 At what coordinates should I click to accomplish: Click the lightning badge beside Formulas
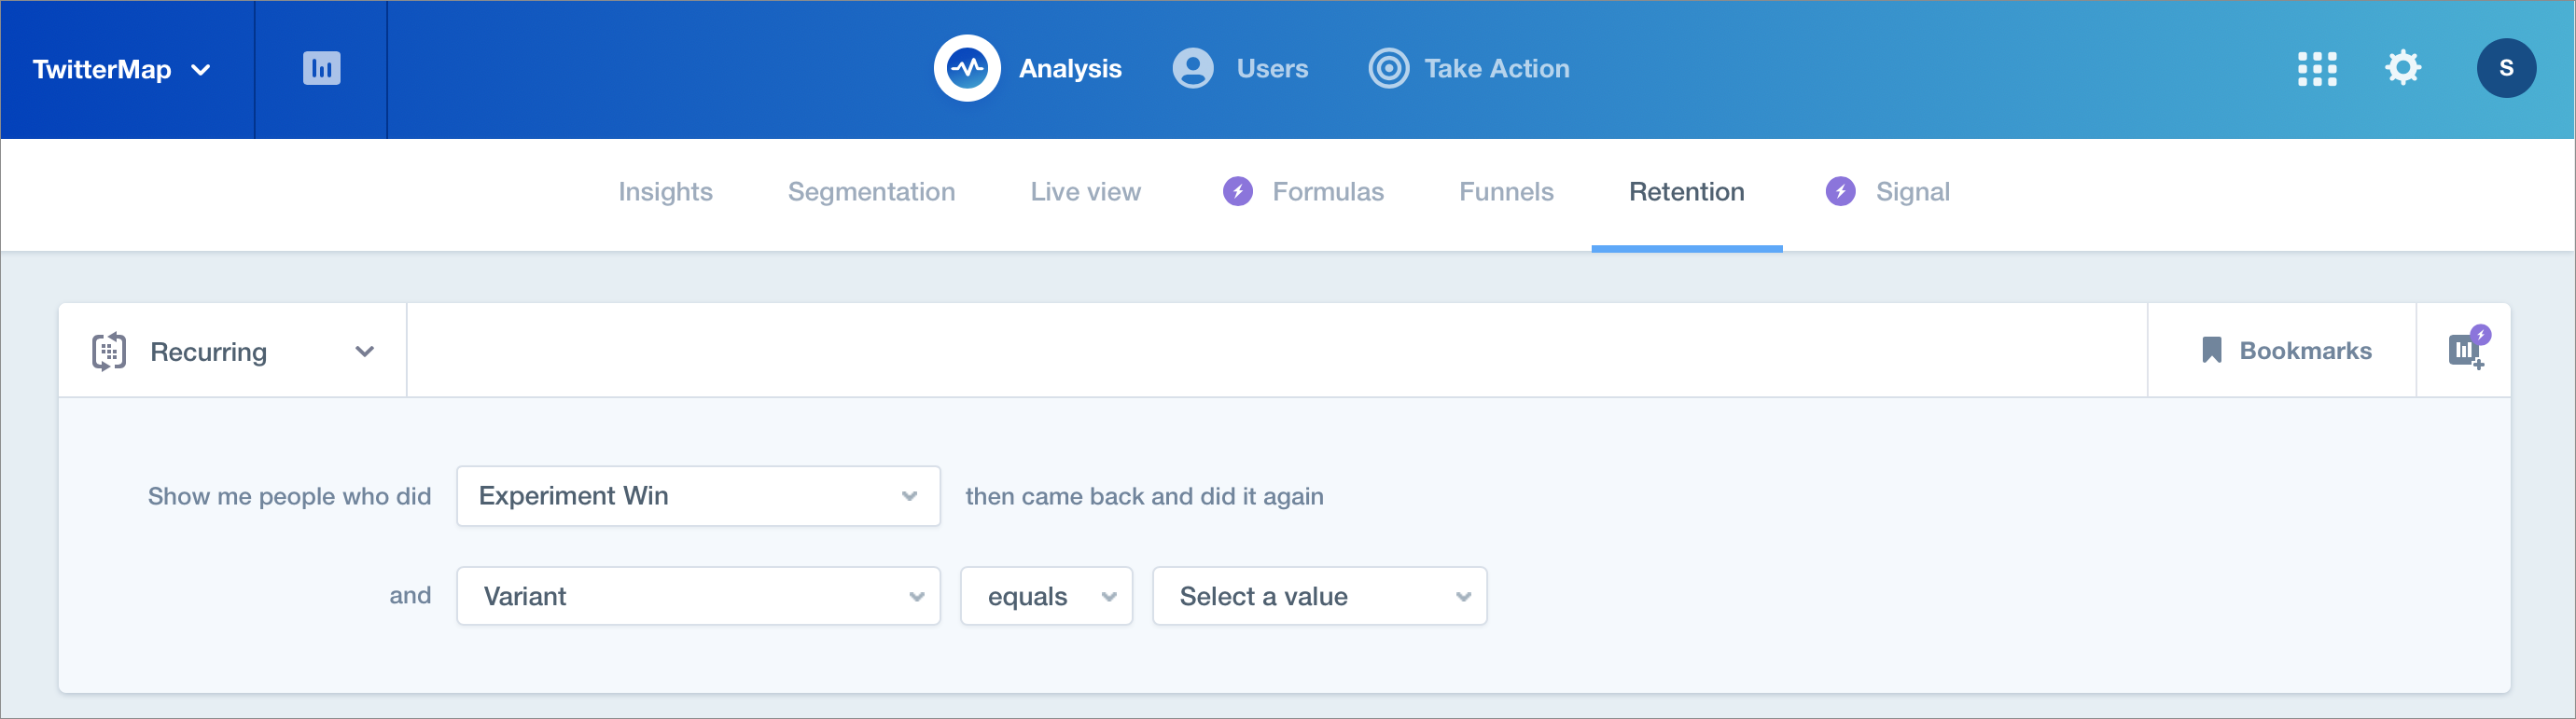(1237, 191)
